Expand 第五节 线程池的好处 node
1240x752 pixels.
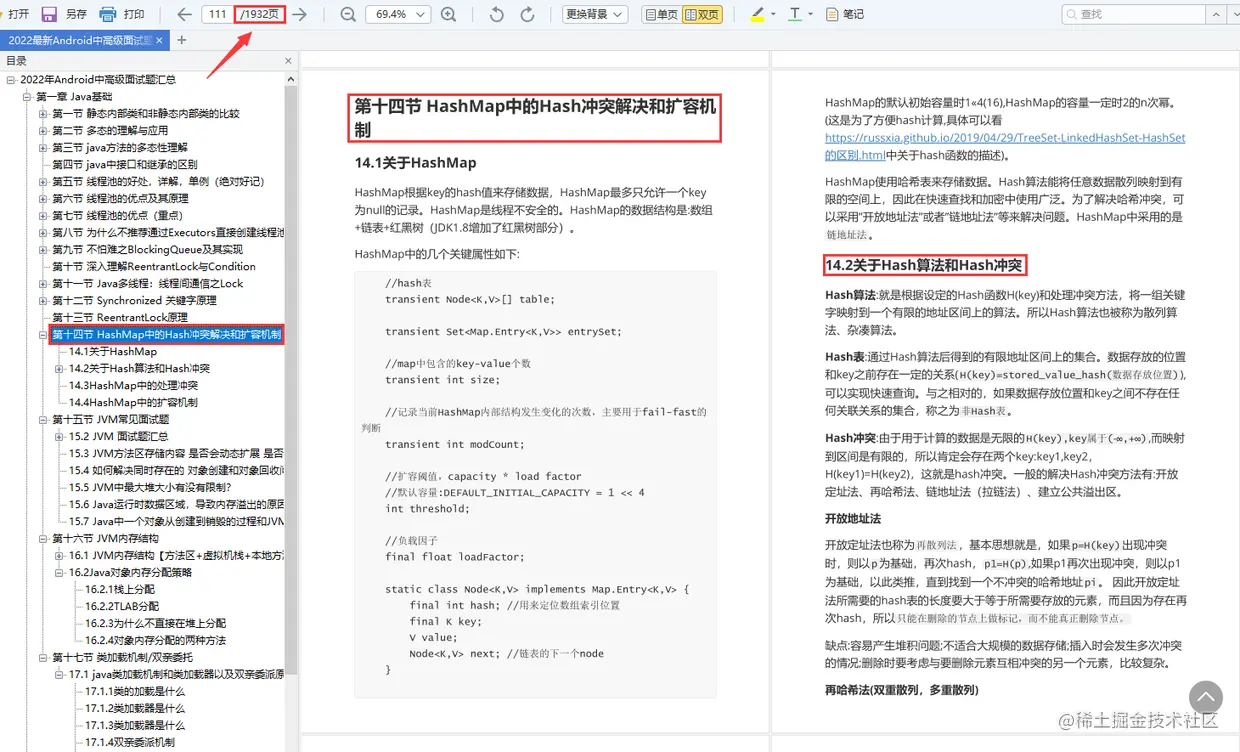click(43, 181)
